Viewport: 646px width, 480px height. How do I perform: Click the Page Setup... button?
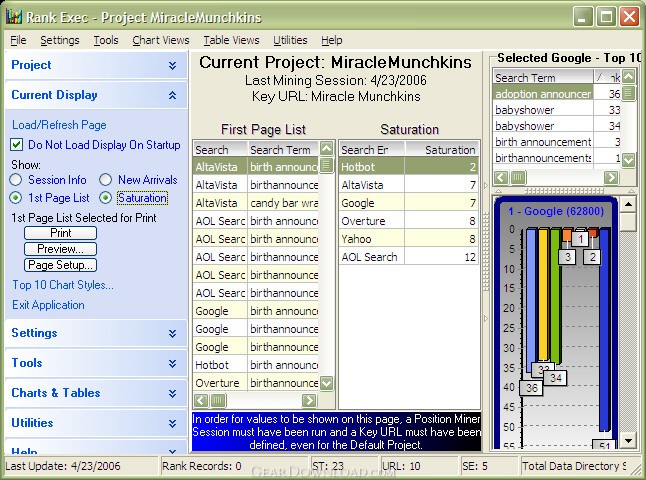(61, 265)
